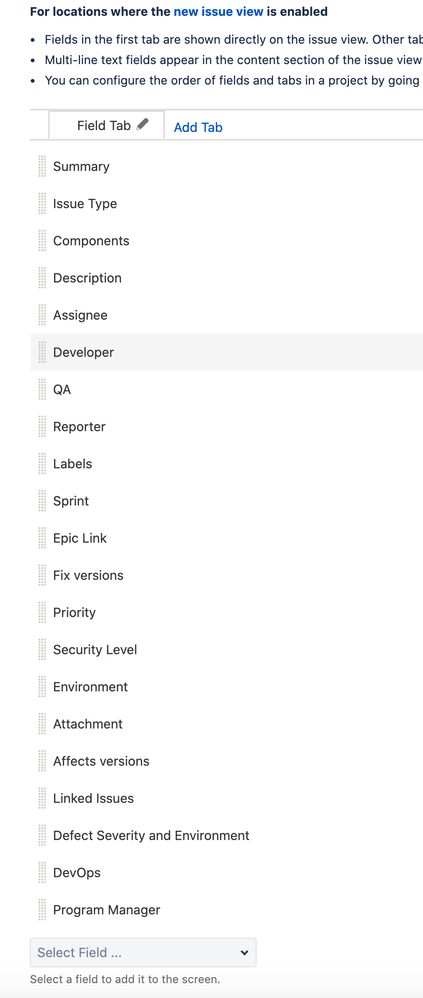Select the Fix versions field row

(226, 575)
